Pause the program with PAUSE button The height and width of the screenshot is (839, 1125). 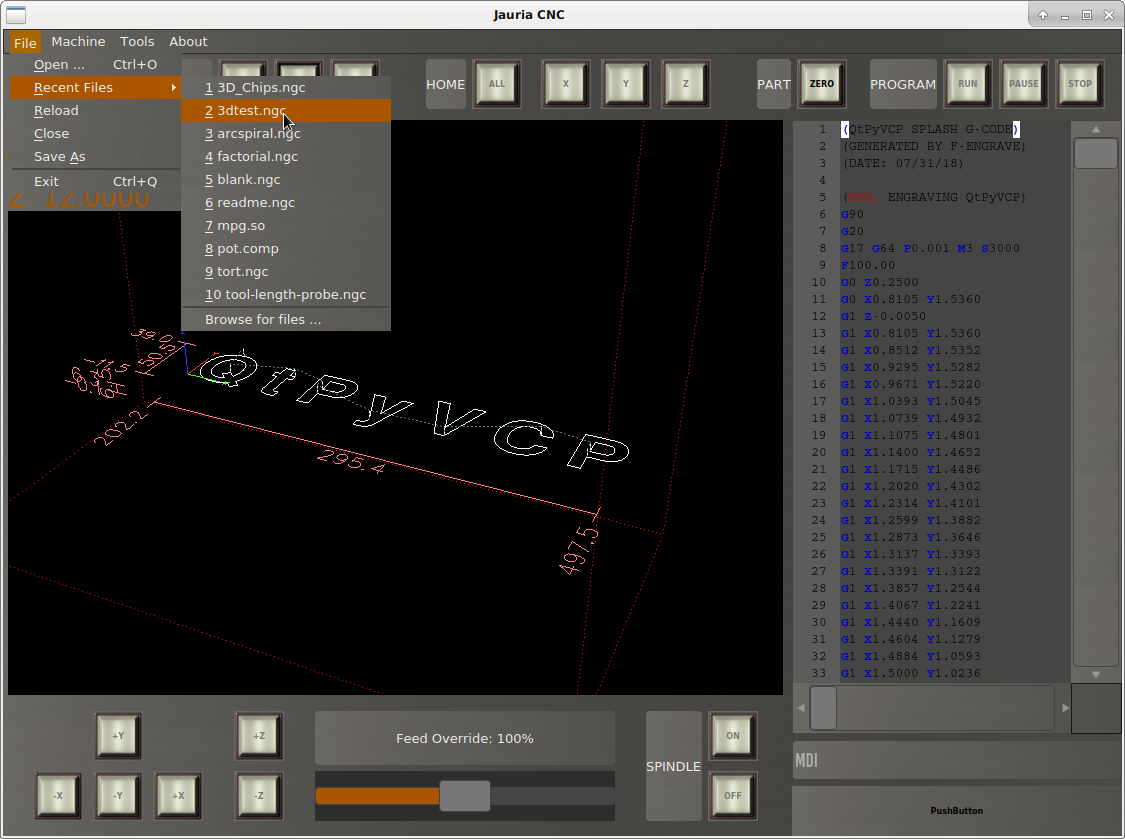[1024, 84]
